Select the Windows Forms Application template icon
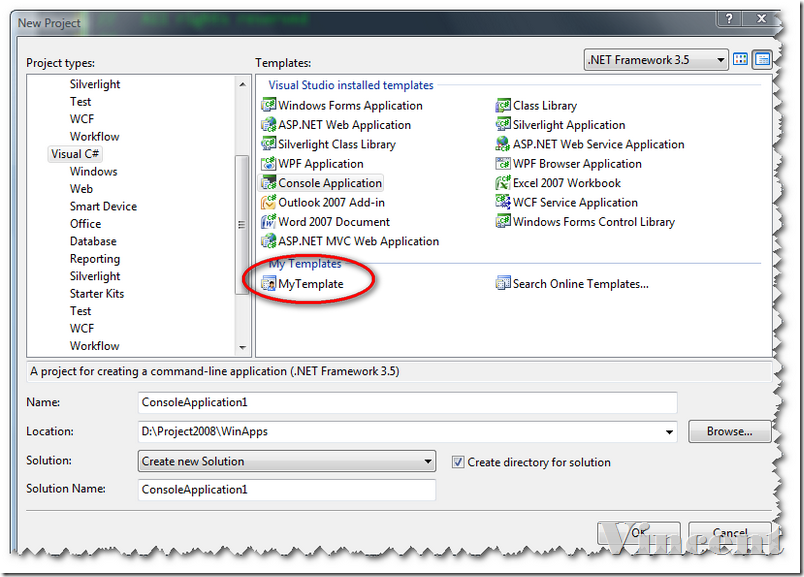This screenshot has width=804, height=577. click(268, 106)
